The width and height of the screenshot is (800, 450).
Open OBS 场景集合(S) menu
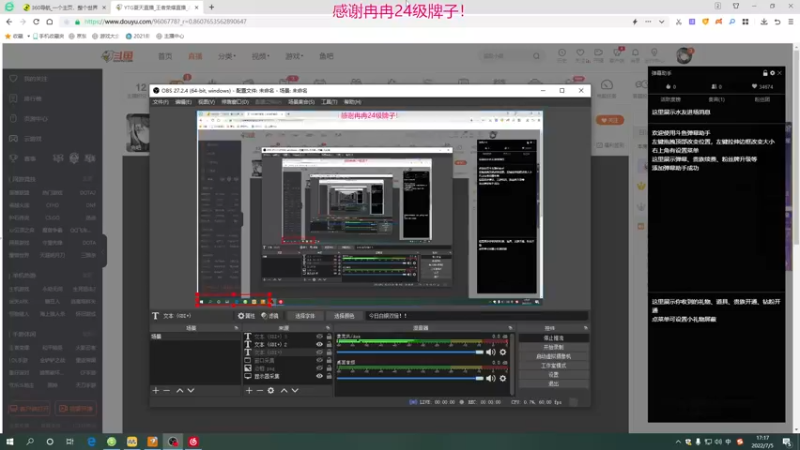tap(301, 102)
